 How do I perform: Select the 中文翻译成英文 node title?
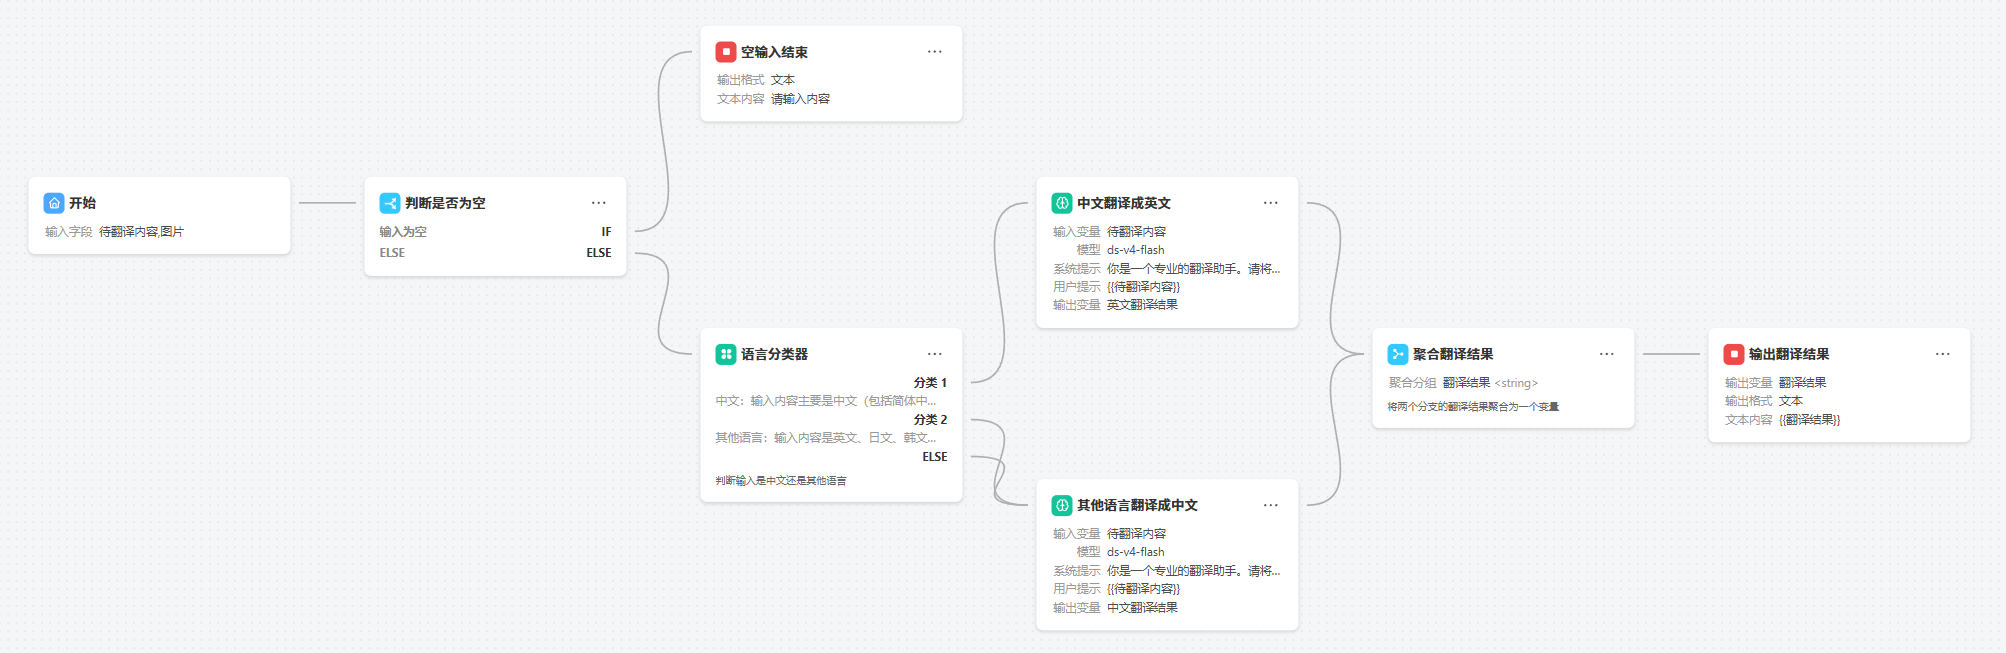point(1124,203)
